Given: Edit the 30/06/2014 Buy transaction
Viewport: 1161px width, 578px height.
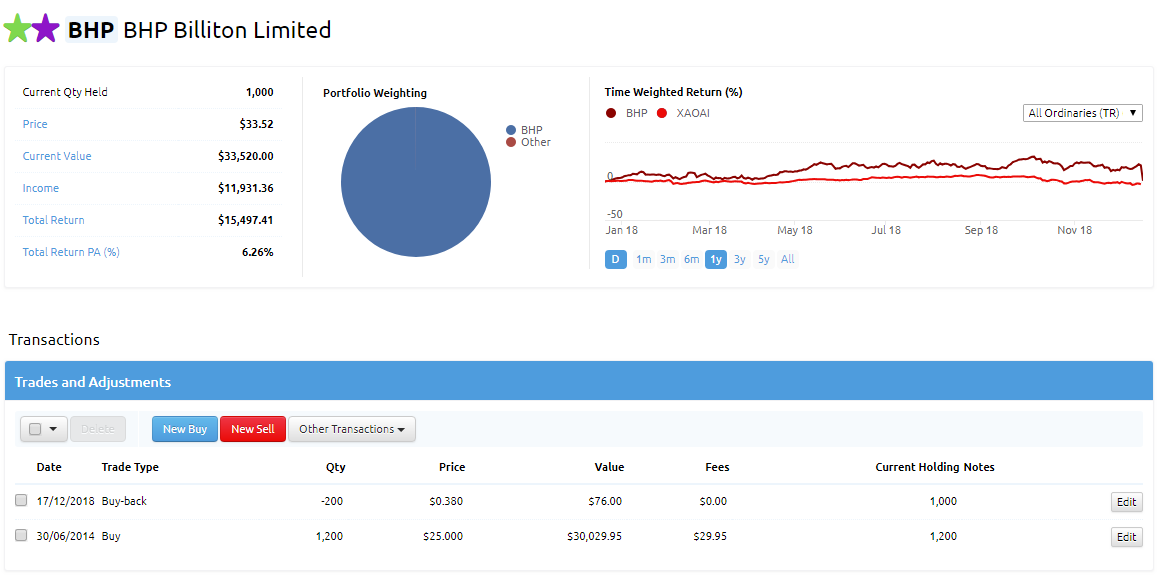Looking at the screenshot, I should (x=1126, y=537).
